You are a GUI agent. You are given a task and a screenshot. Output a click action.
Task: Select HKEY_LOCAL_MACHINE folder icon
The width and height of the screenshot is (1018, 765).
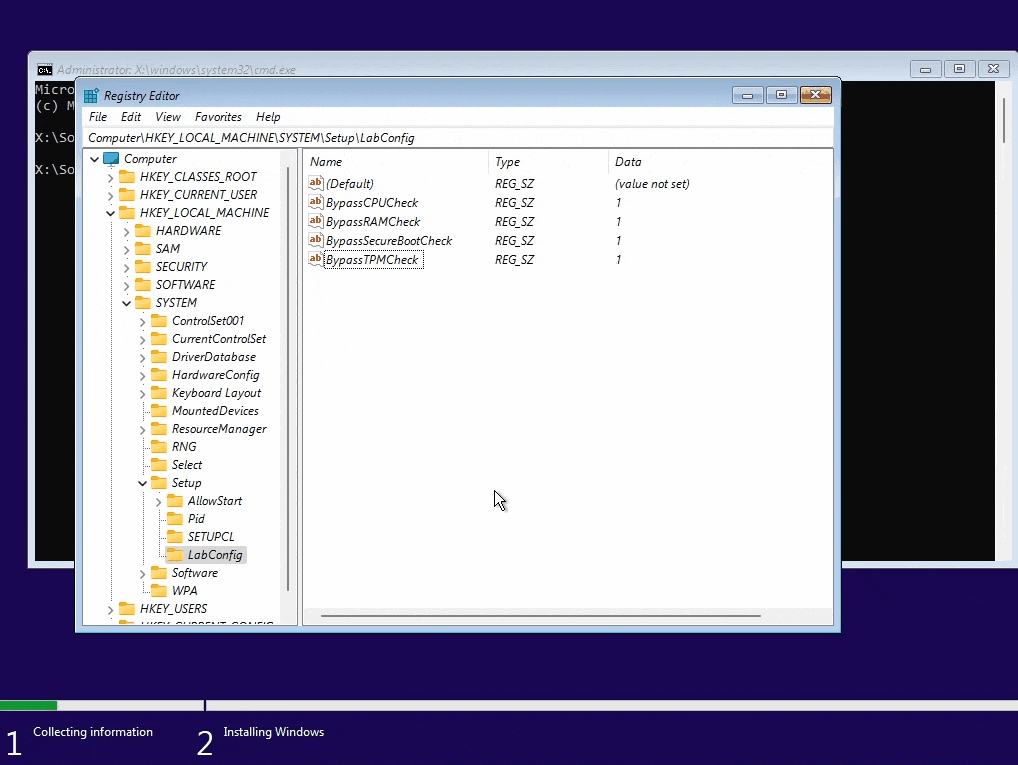tap(127, 212)
